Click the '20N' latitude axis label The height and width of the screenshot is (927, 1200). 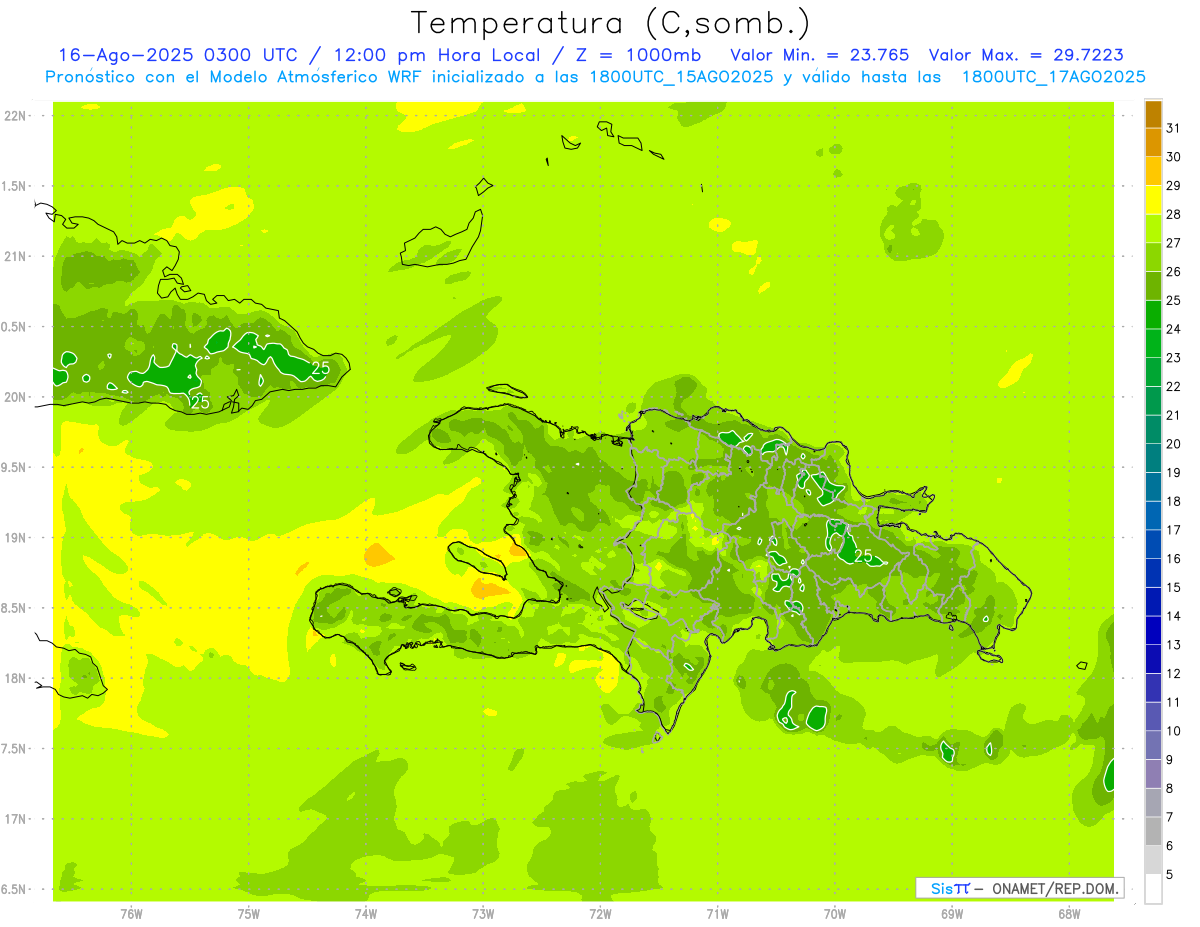(x=16, y=397)
